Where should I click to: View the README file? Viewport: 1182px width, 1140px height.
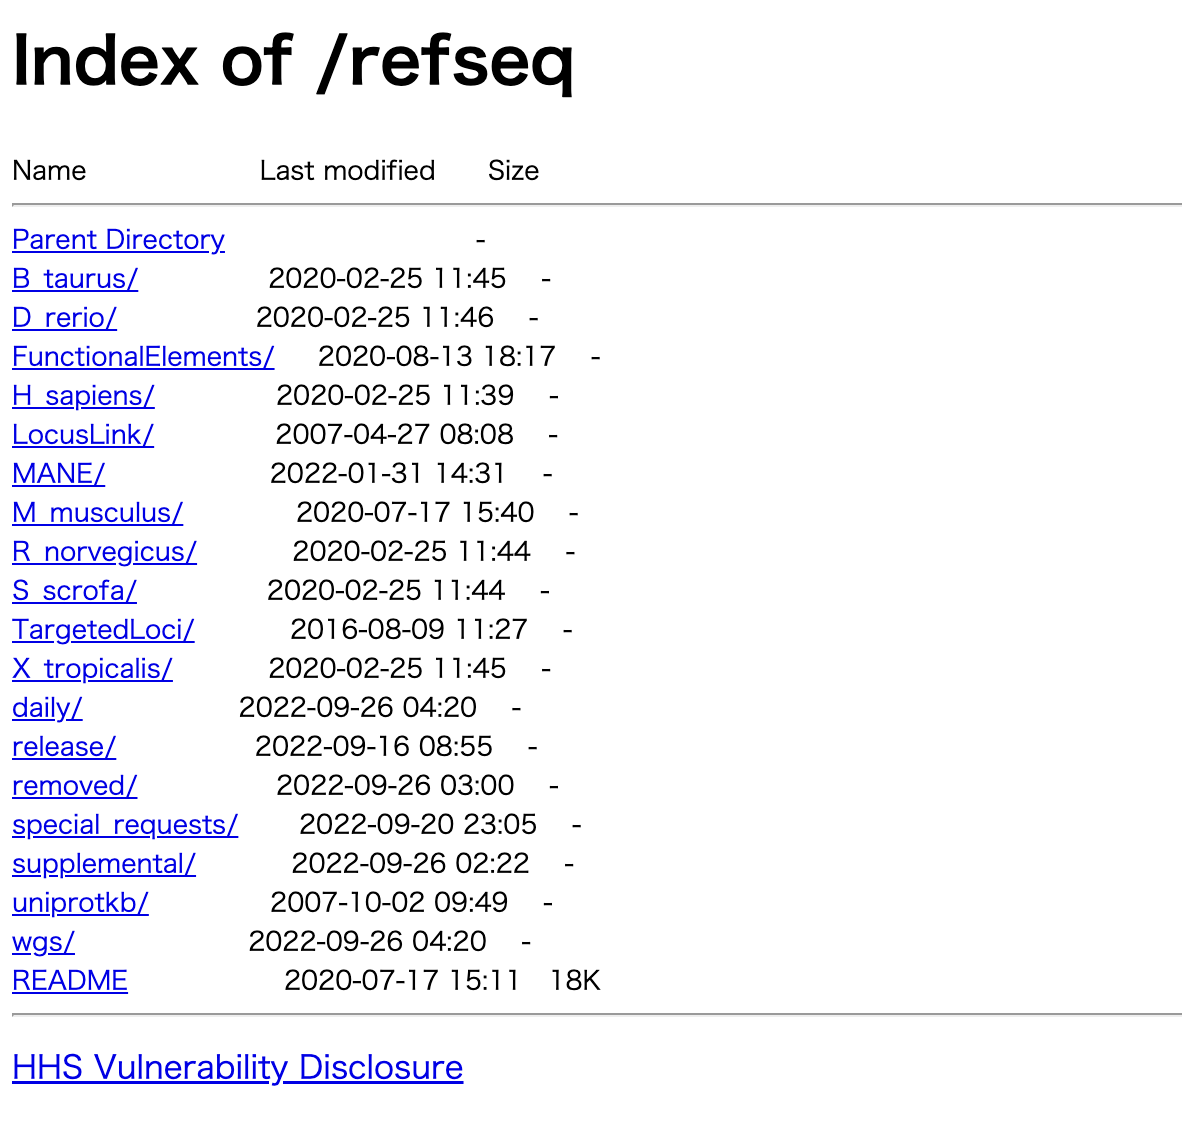pyautogui.click(x=70, y=981)
